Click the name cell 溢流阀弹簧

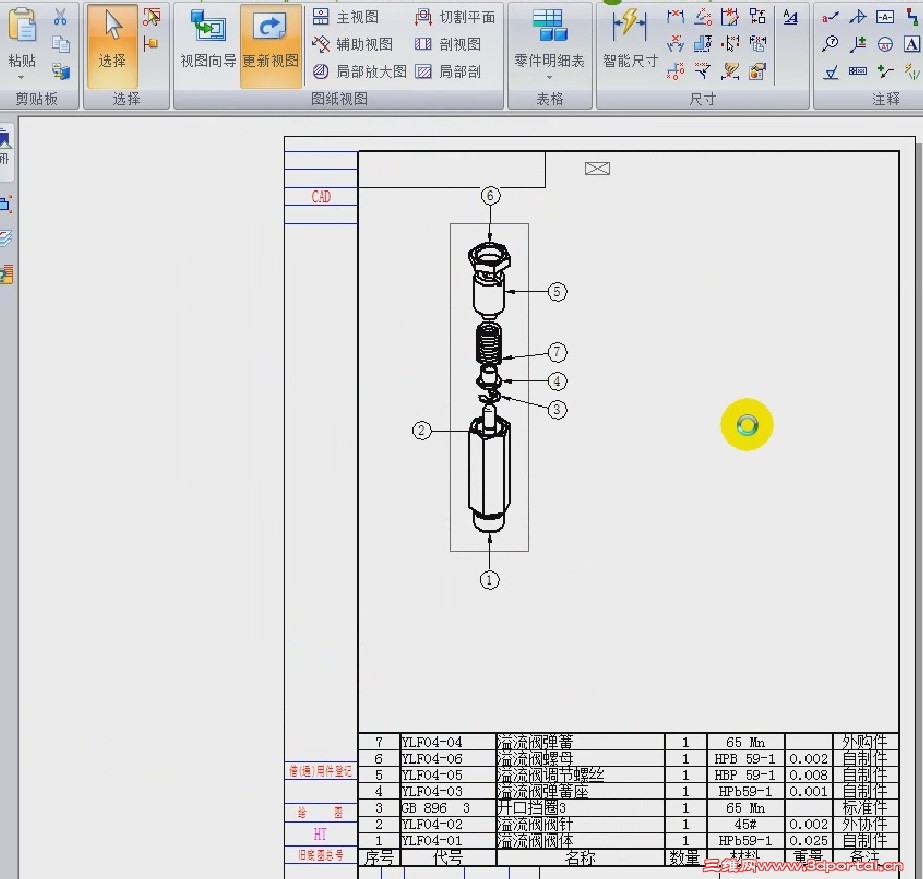pos(580,742)
